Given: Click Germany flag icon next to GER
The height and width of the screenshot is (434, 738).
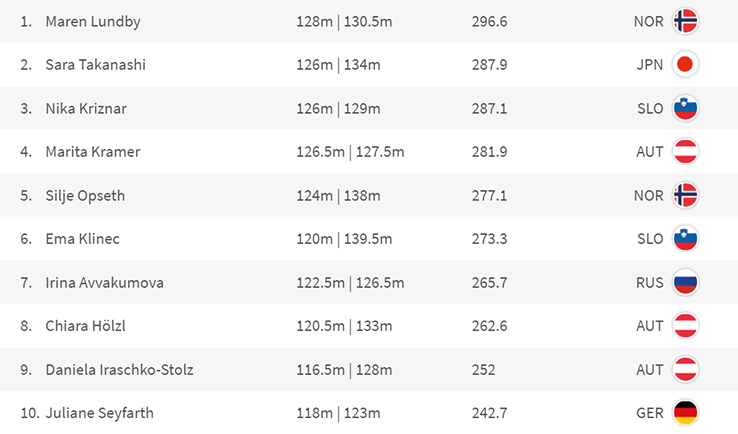Looking at the screenshot, I should coord(685,413).
